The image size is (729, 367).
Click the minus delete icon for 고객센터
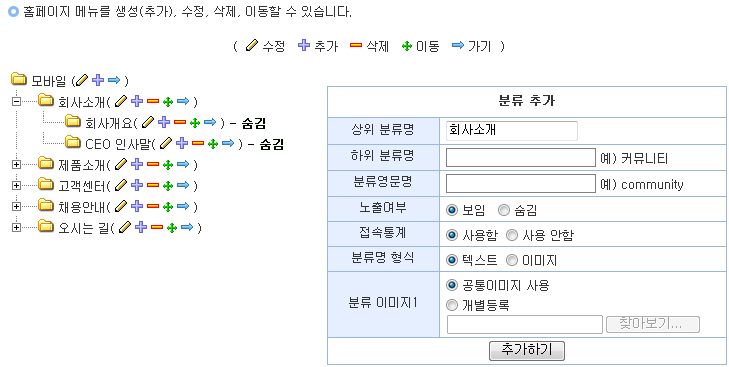click(x=152, y=185)
